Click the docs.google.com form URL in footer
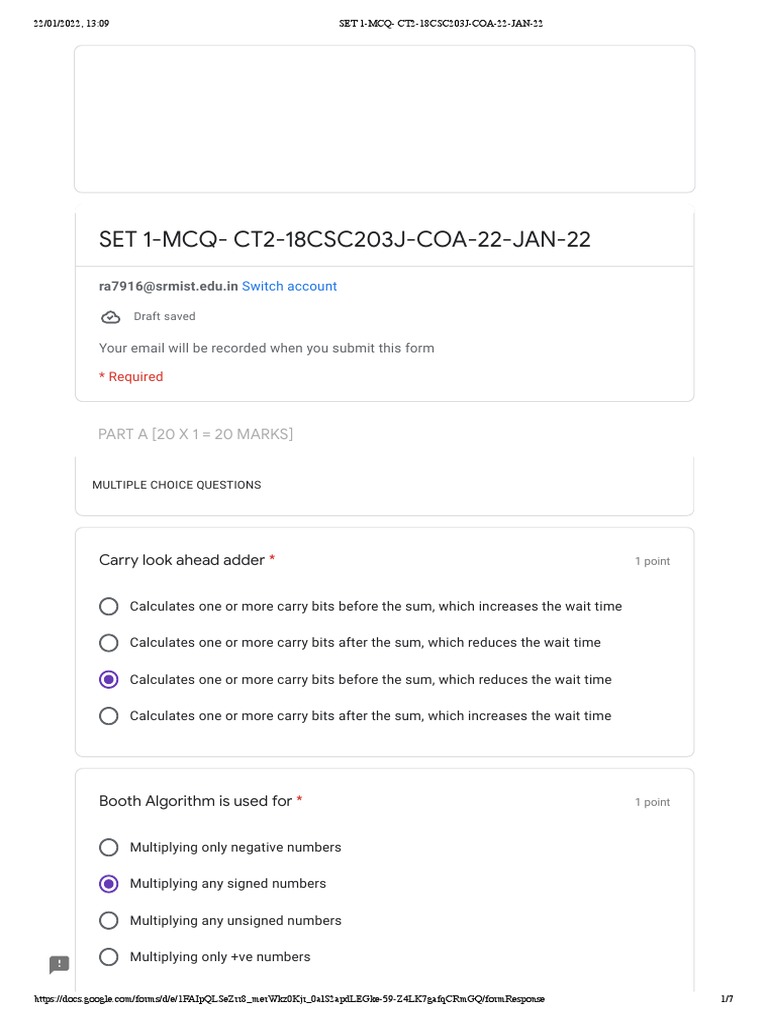 pos(290,999)
